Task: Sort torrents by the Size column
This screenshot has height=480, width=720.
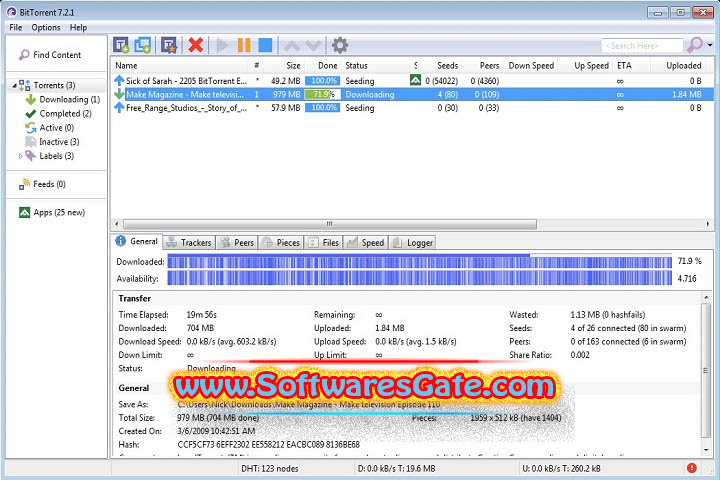Action: click(293, 66)
